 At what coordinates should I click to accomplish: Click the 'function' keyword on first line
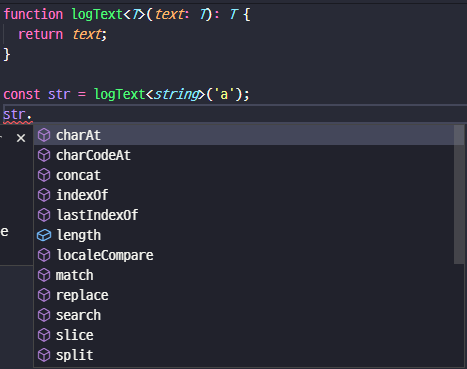33,14
